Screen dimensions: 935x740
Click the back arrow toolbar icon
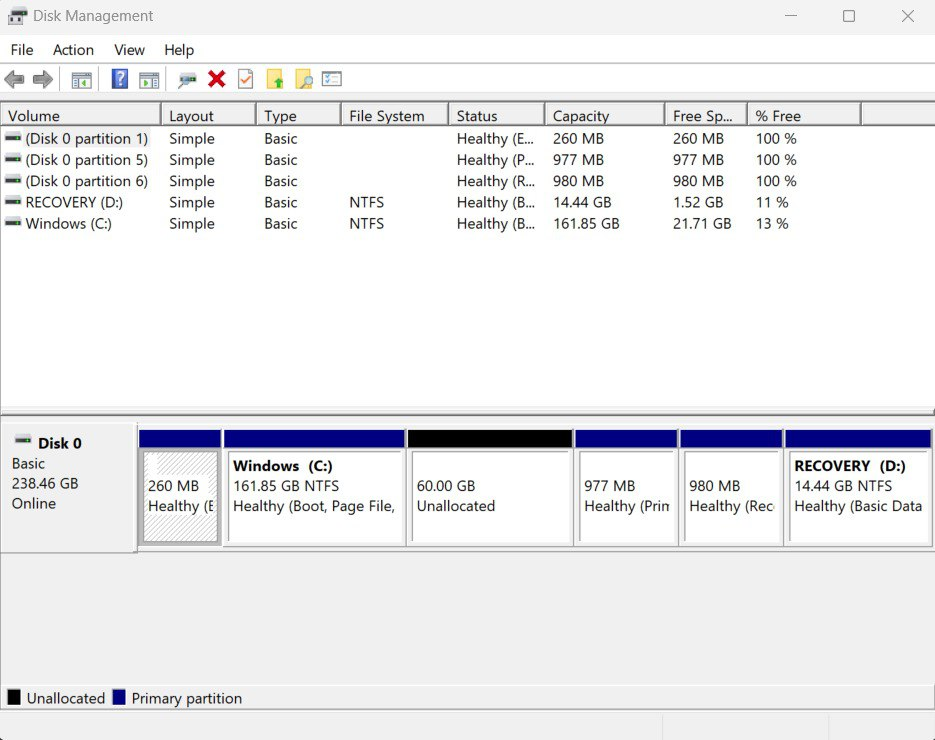click(x=14, y=80)
